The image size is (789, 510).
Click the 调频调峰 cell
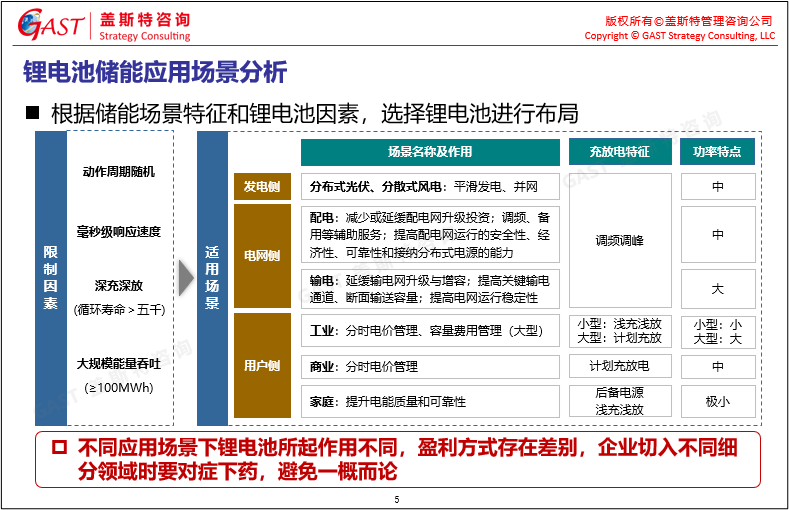point(619,241)
